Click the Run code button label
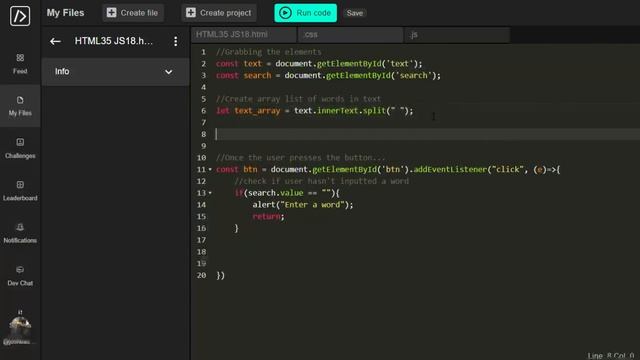The image size is (640, 360). 313,13
